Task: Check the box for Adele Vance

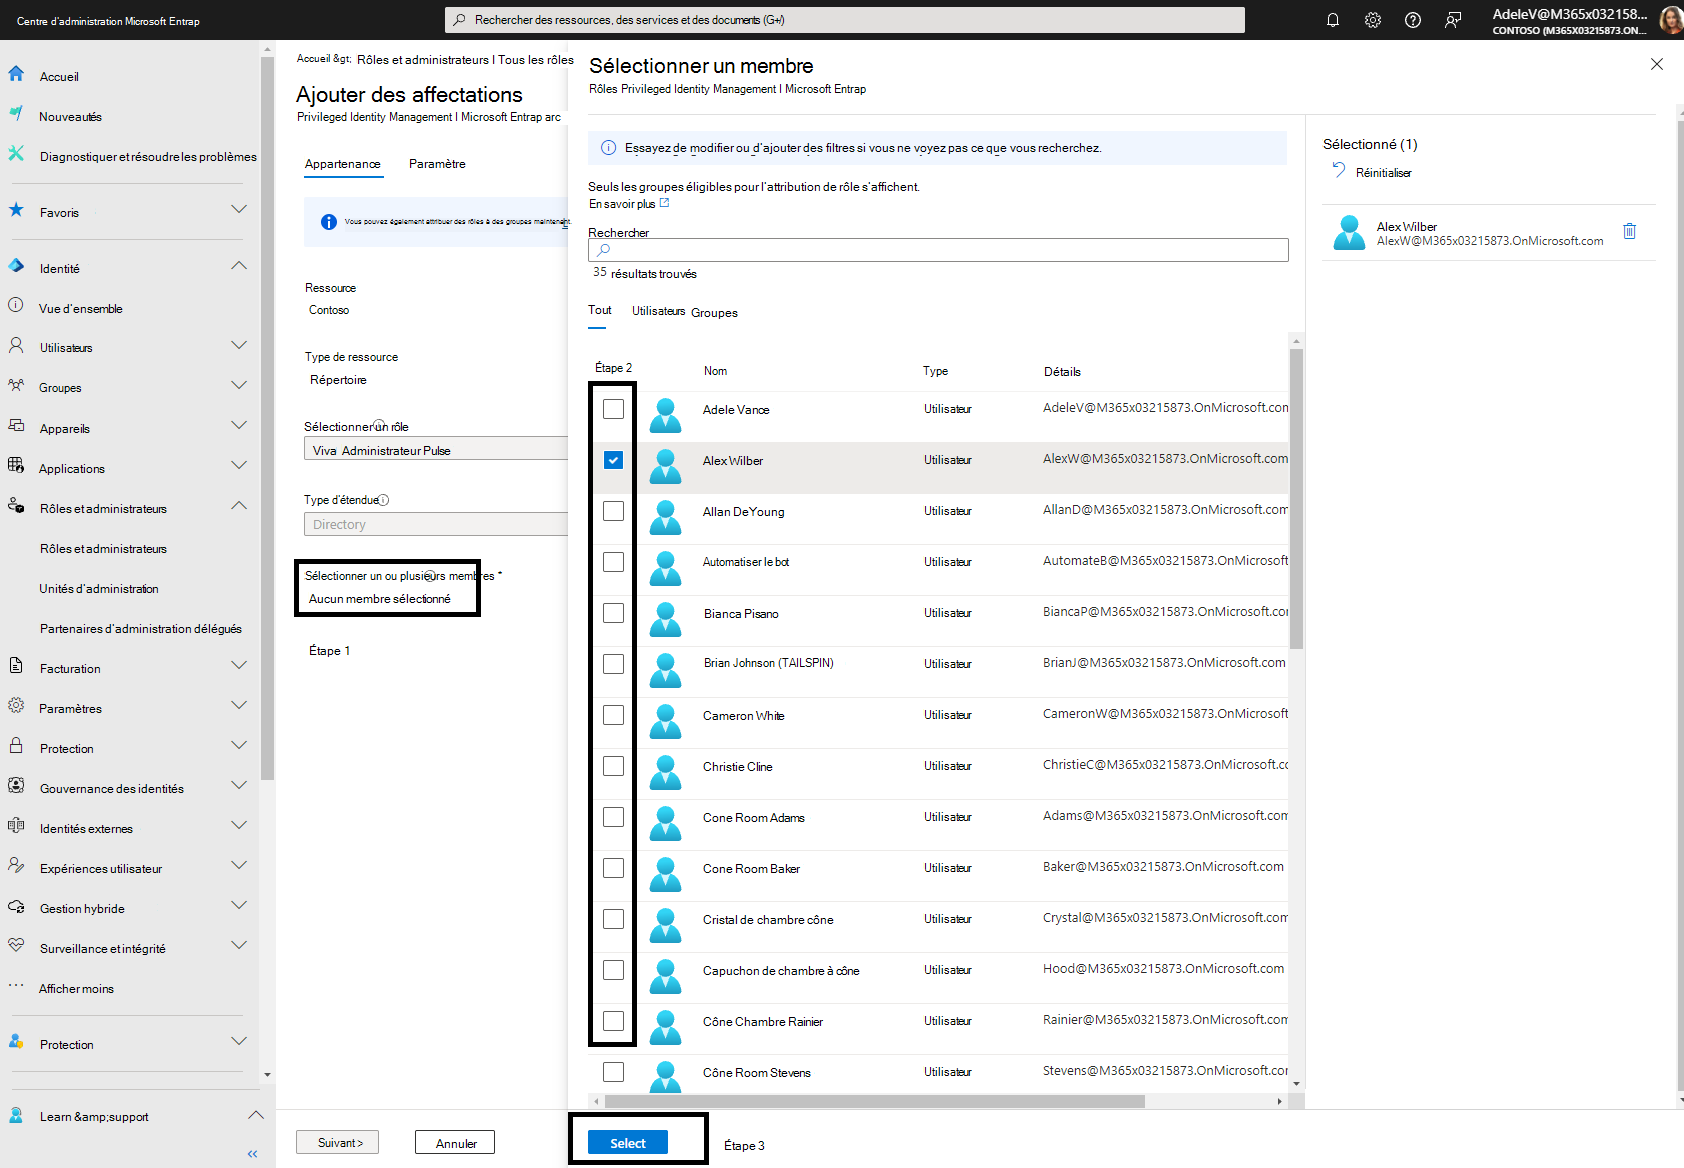Action: (x=613, y=409)
